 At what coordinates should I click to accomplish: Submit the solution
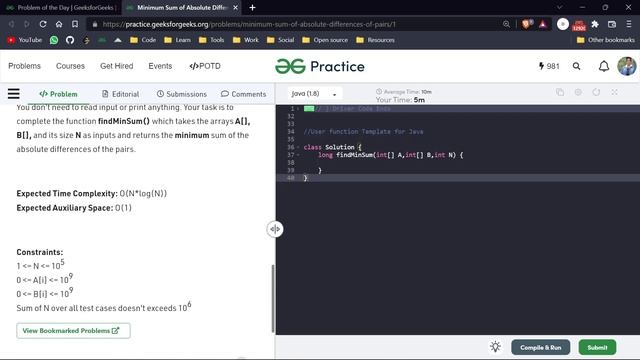click(597, 347)
